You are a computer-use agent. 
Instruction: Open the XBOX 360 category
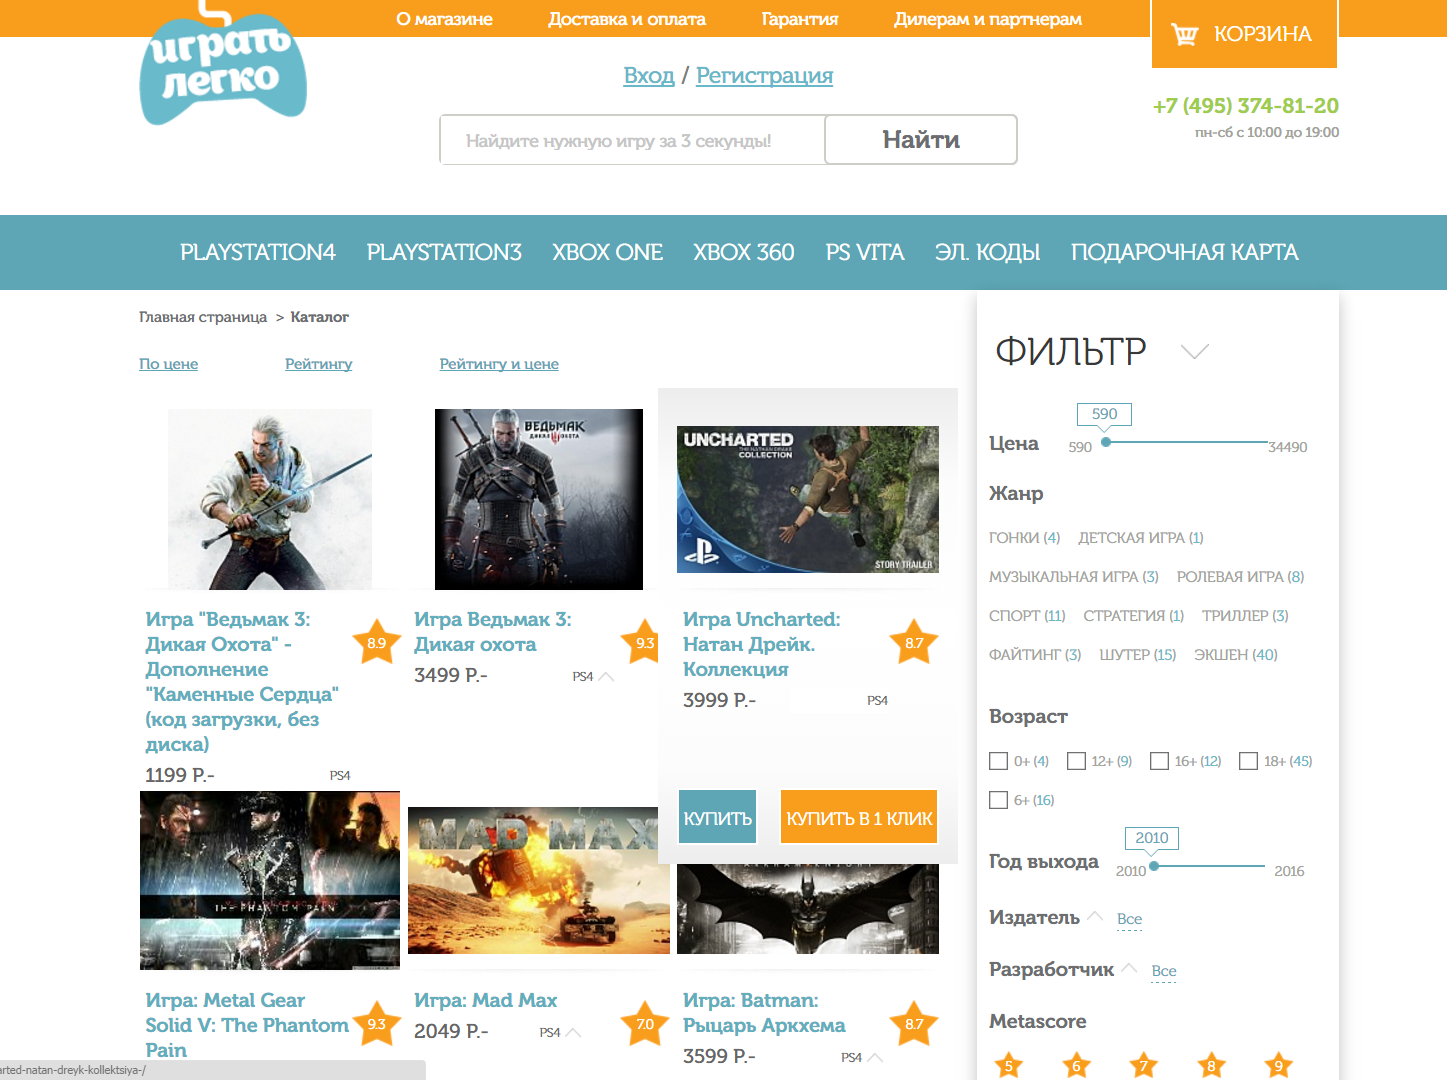(744, 252)
